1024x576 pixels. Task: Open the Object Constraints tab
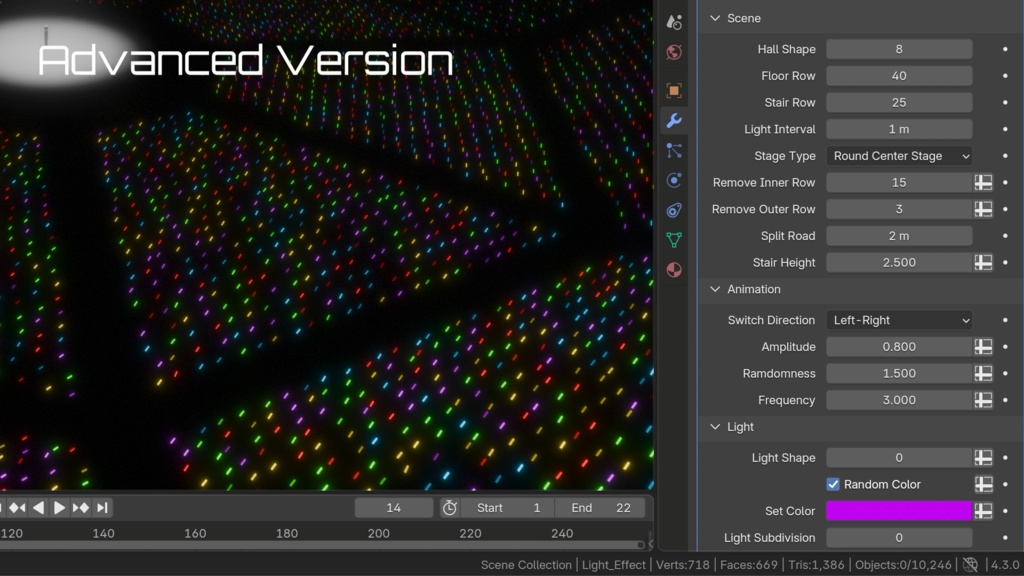674,210
